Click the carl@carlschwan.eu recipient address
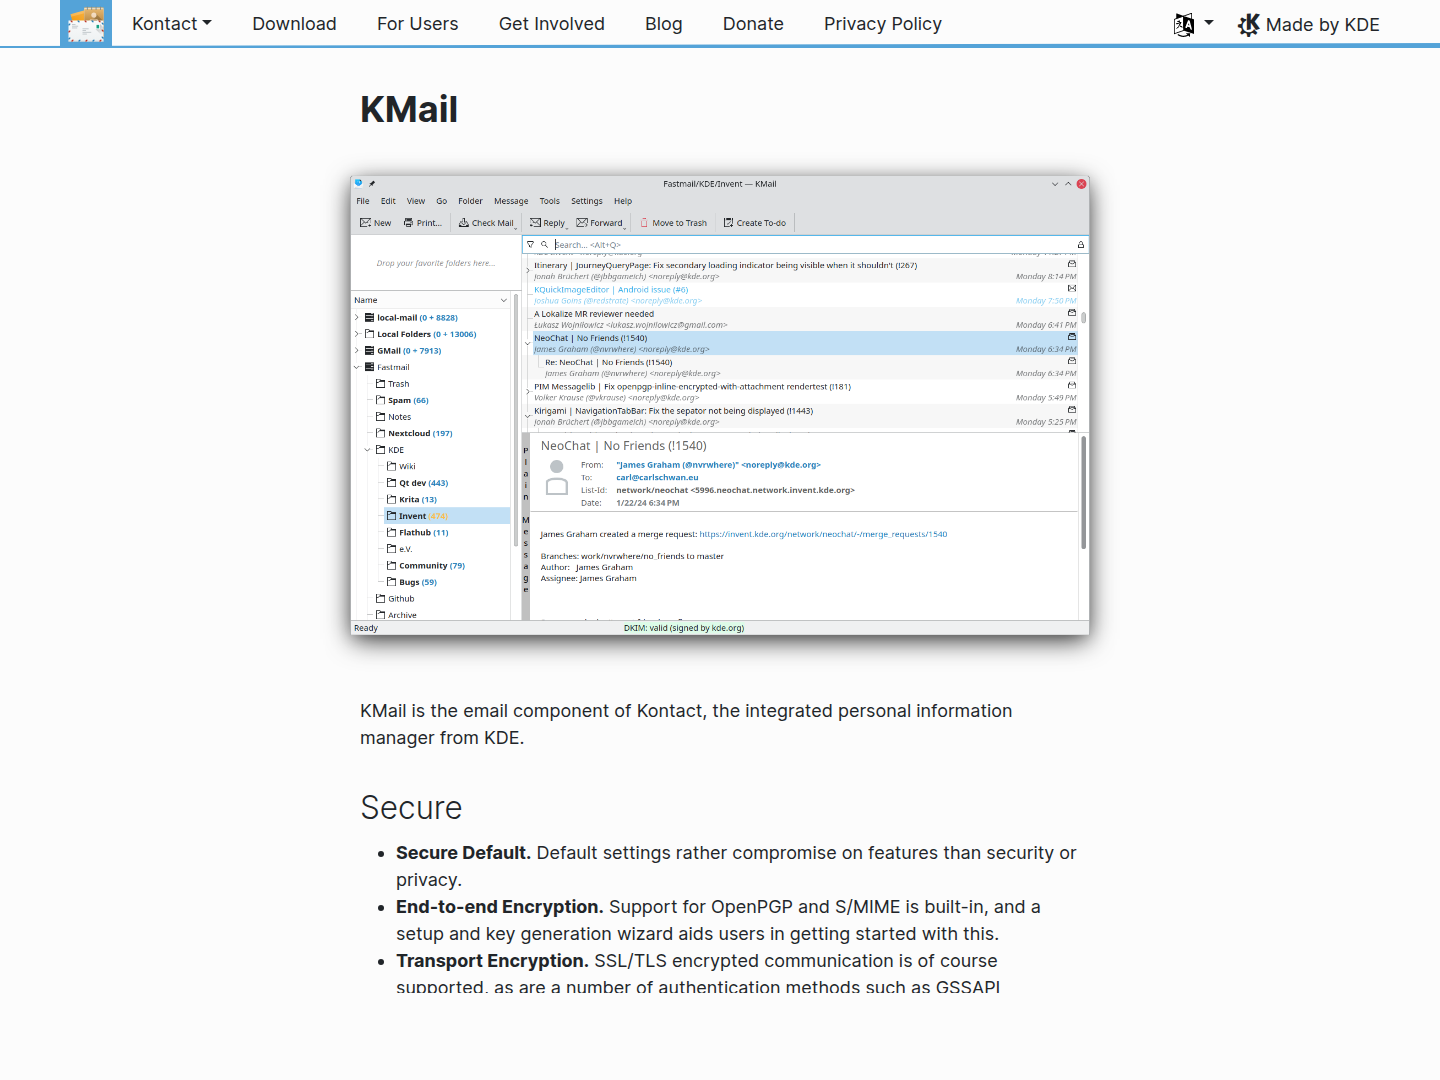1440x1080 pixels. click(657, 477)
